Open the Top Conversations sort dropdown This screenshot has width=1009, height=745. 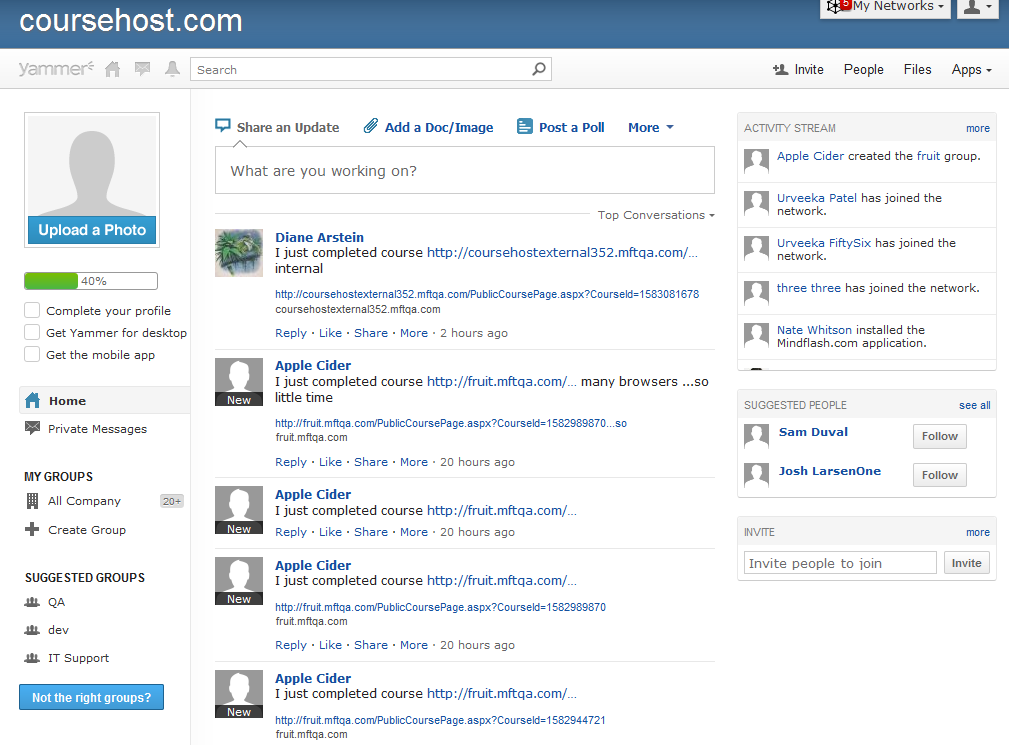coord(656,215)
